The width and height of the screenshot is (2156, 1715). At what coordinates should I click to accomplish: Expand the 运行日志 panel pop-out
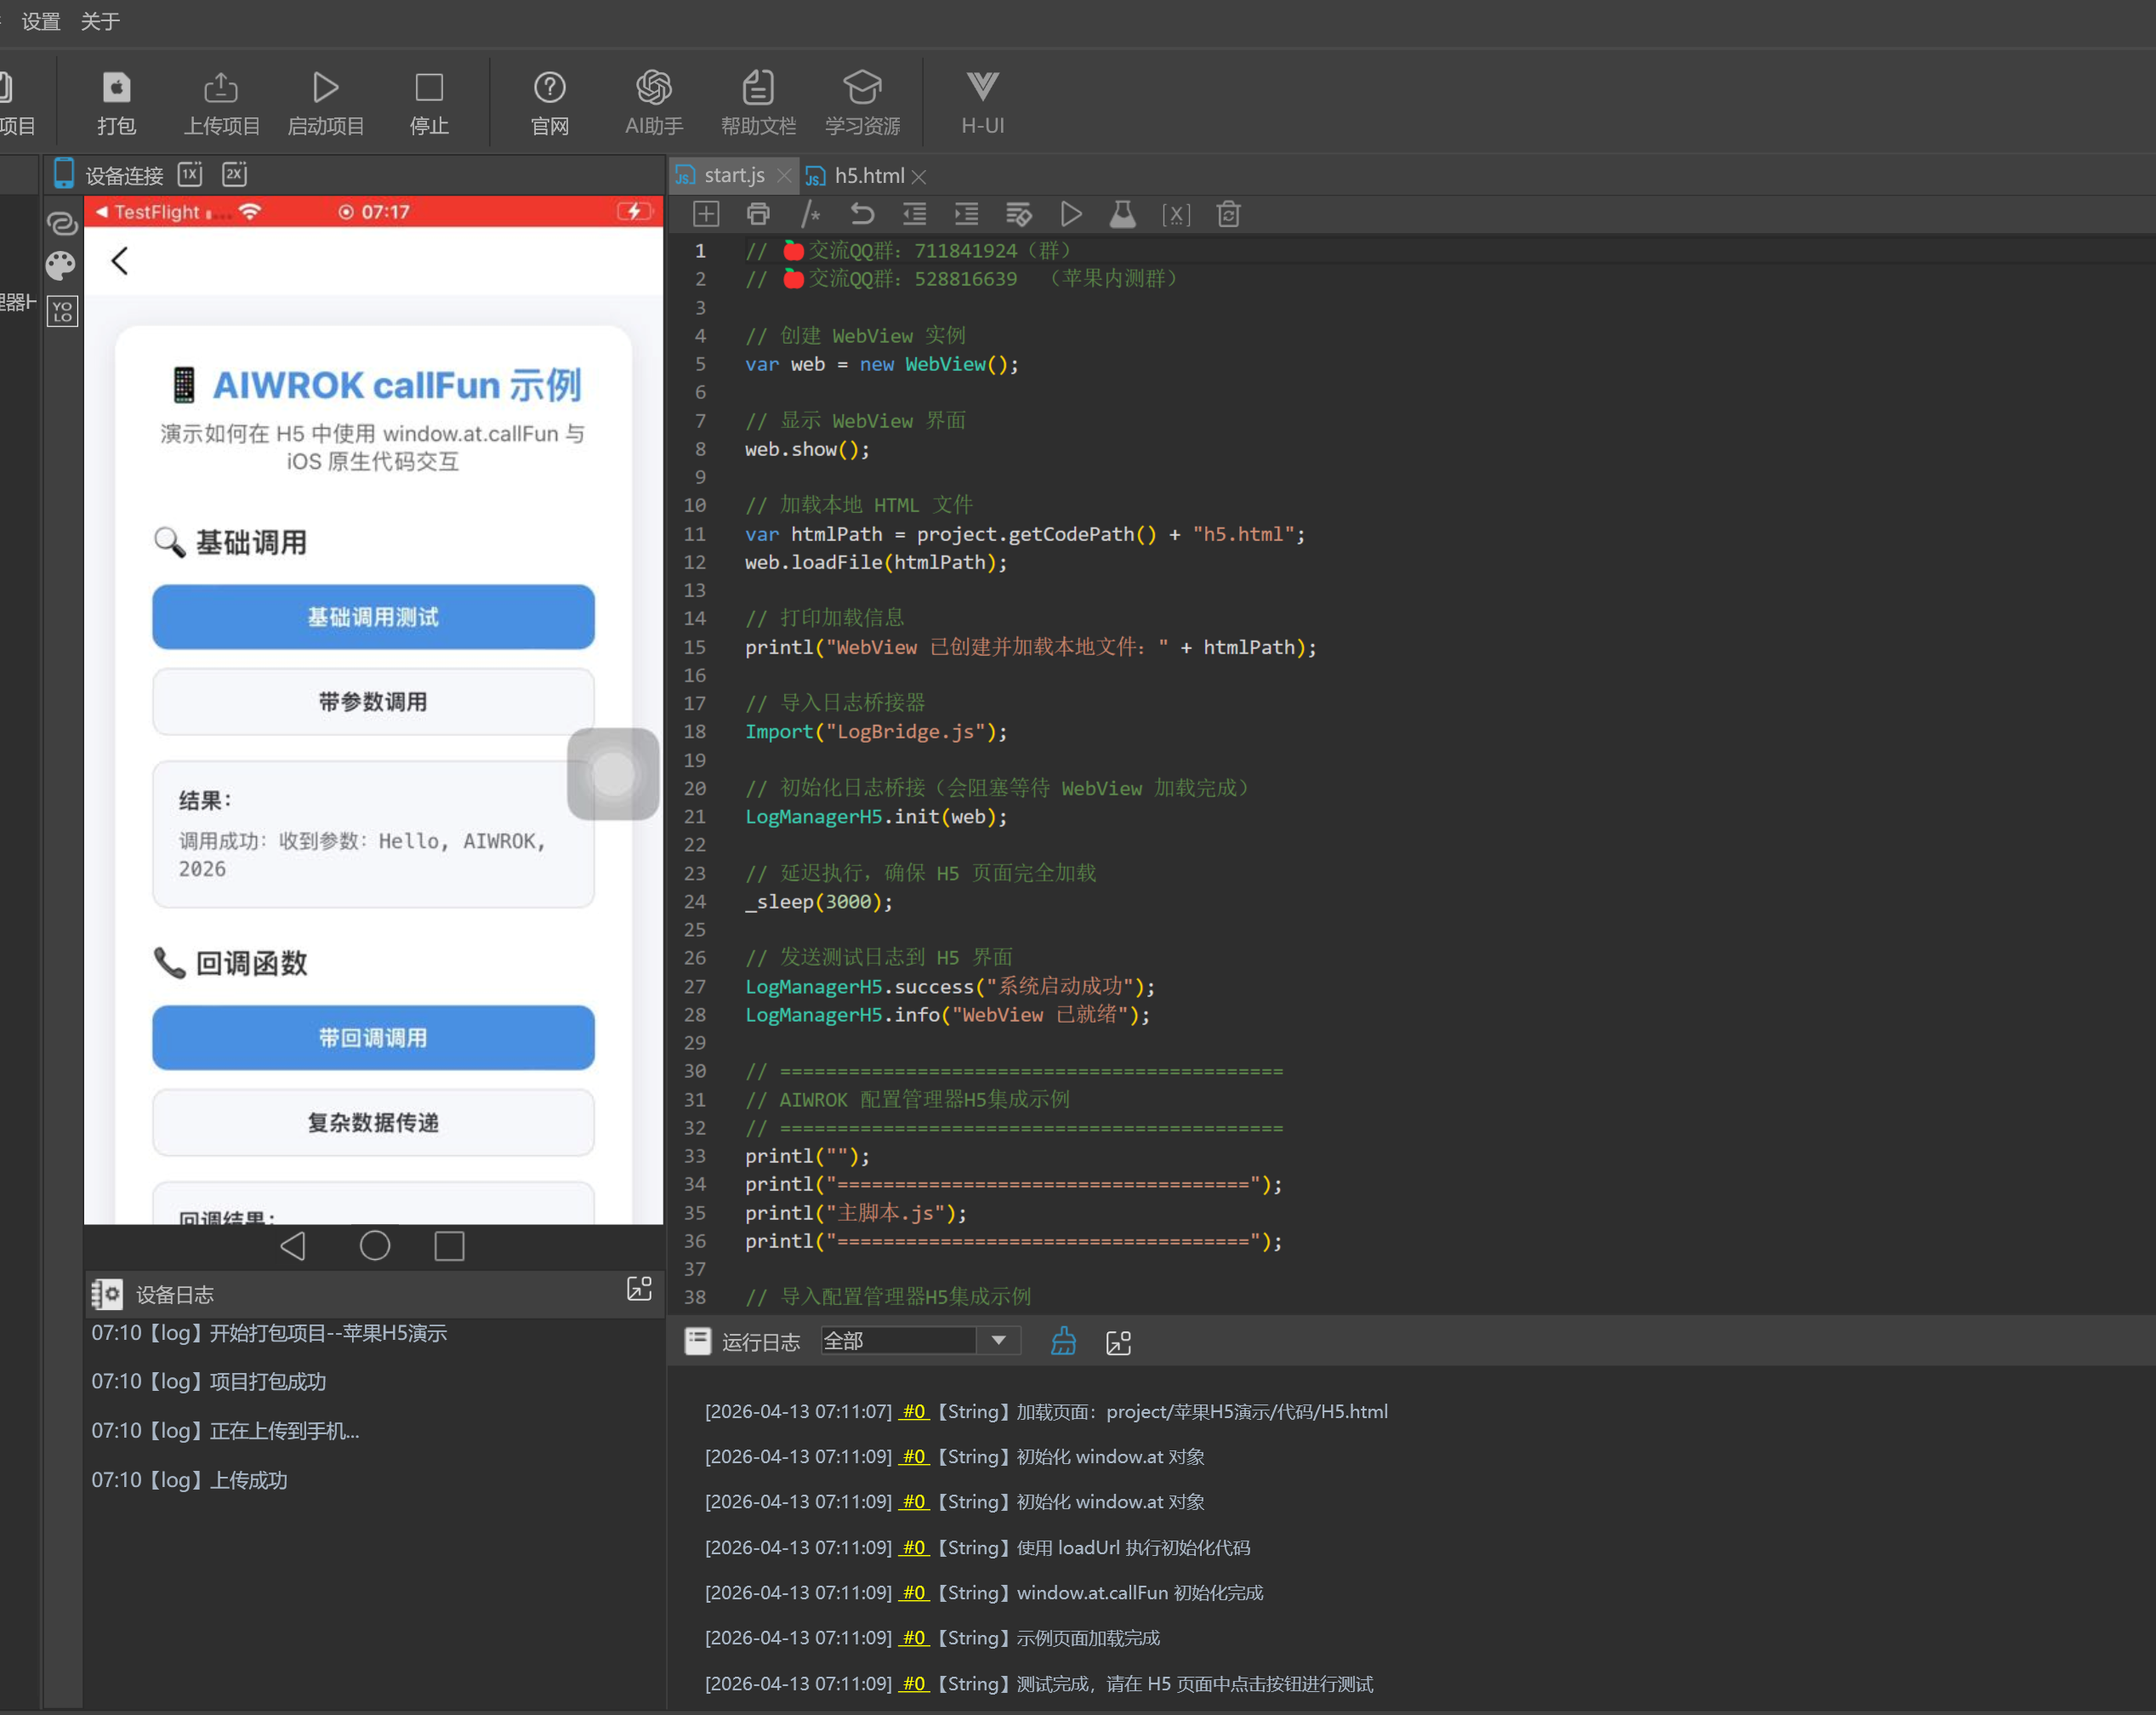tap(1118, 1342)
